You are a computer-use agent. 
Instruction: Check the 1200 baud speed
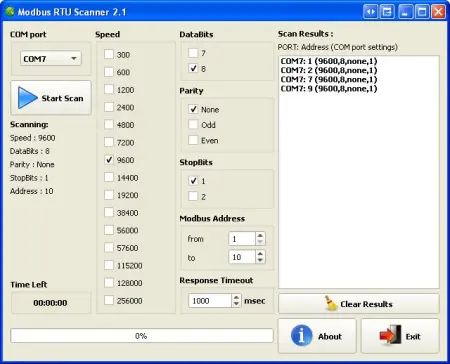[x=109, y=89]
